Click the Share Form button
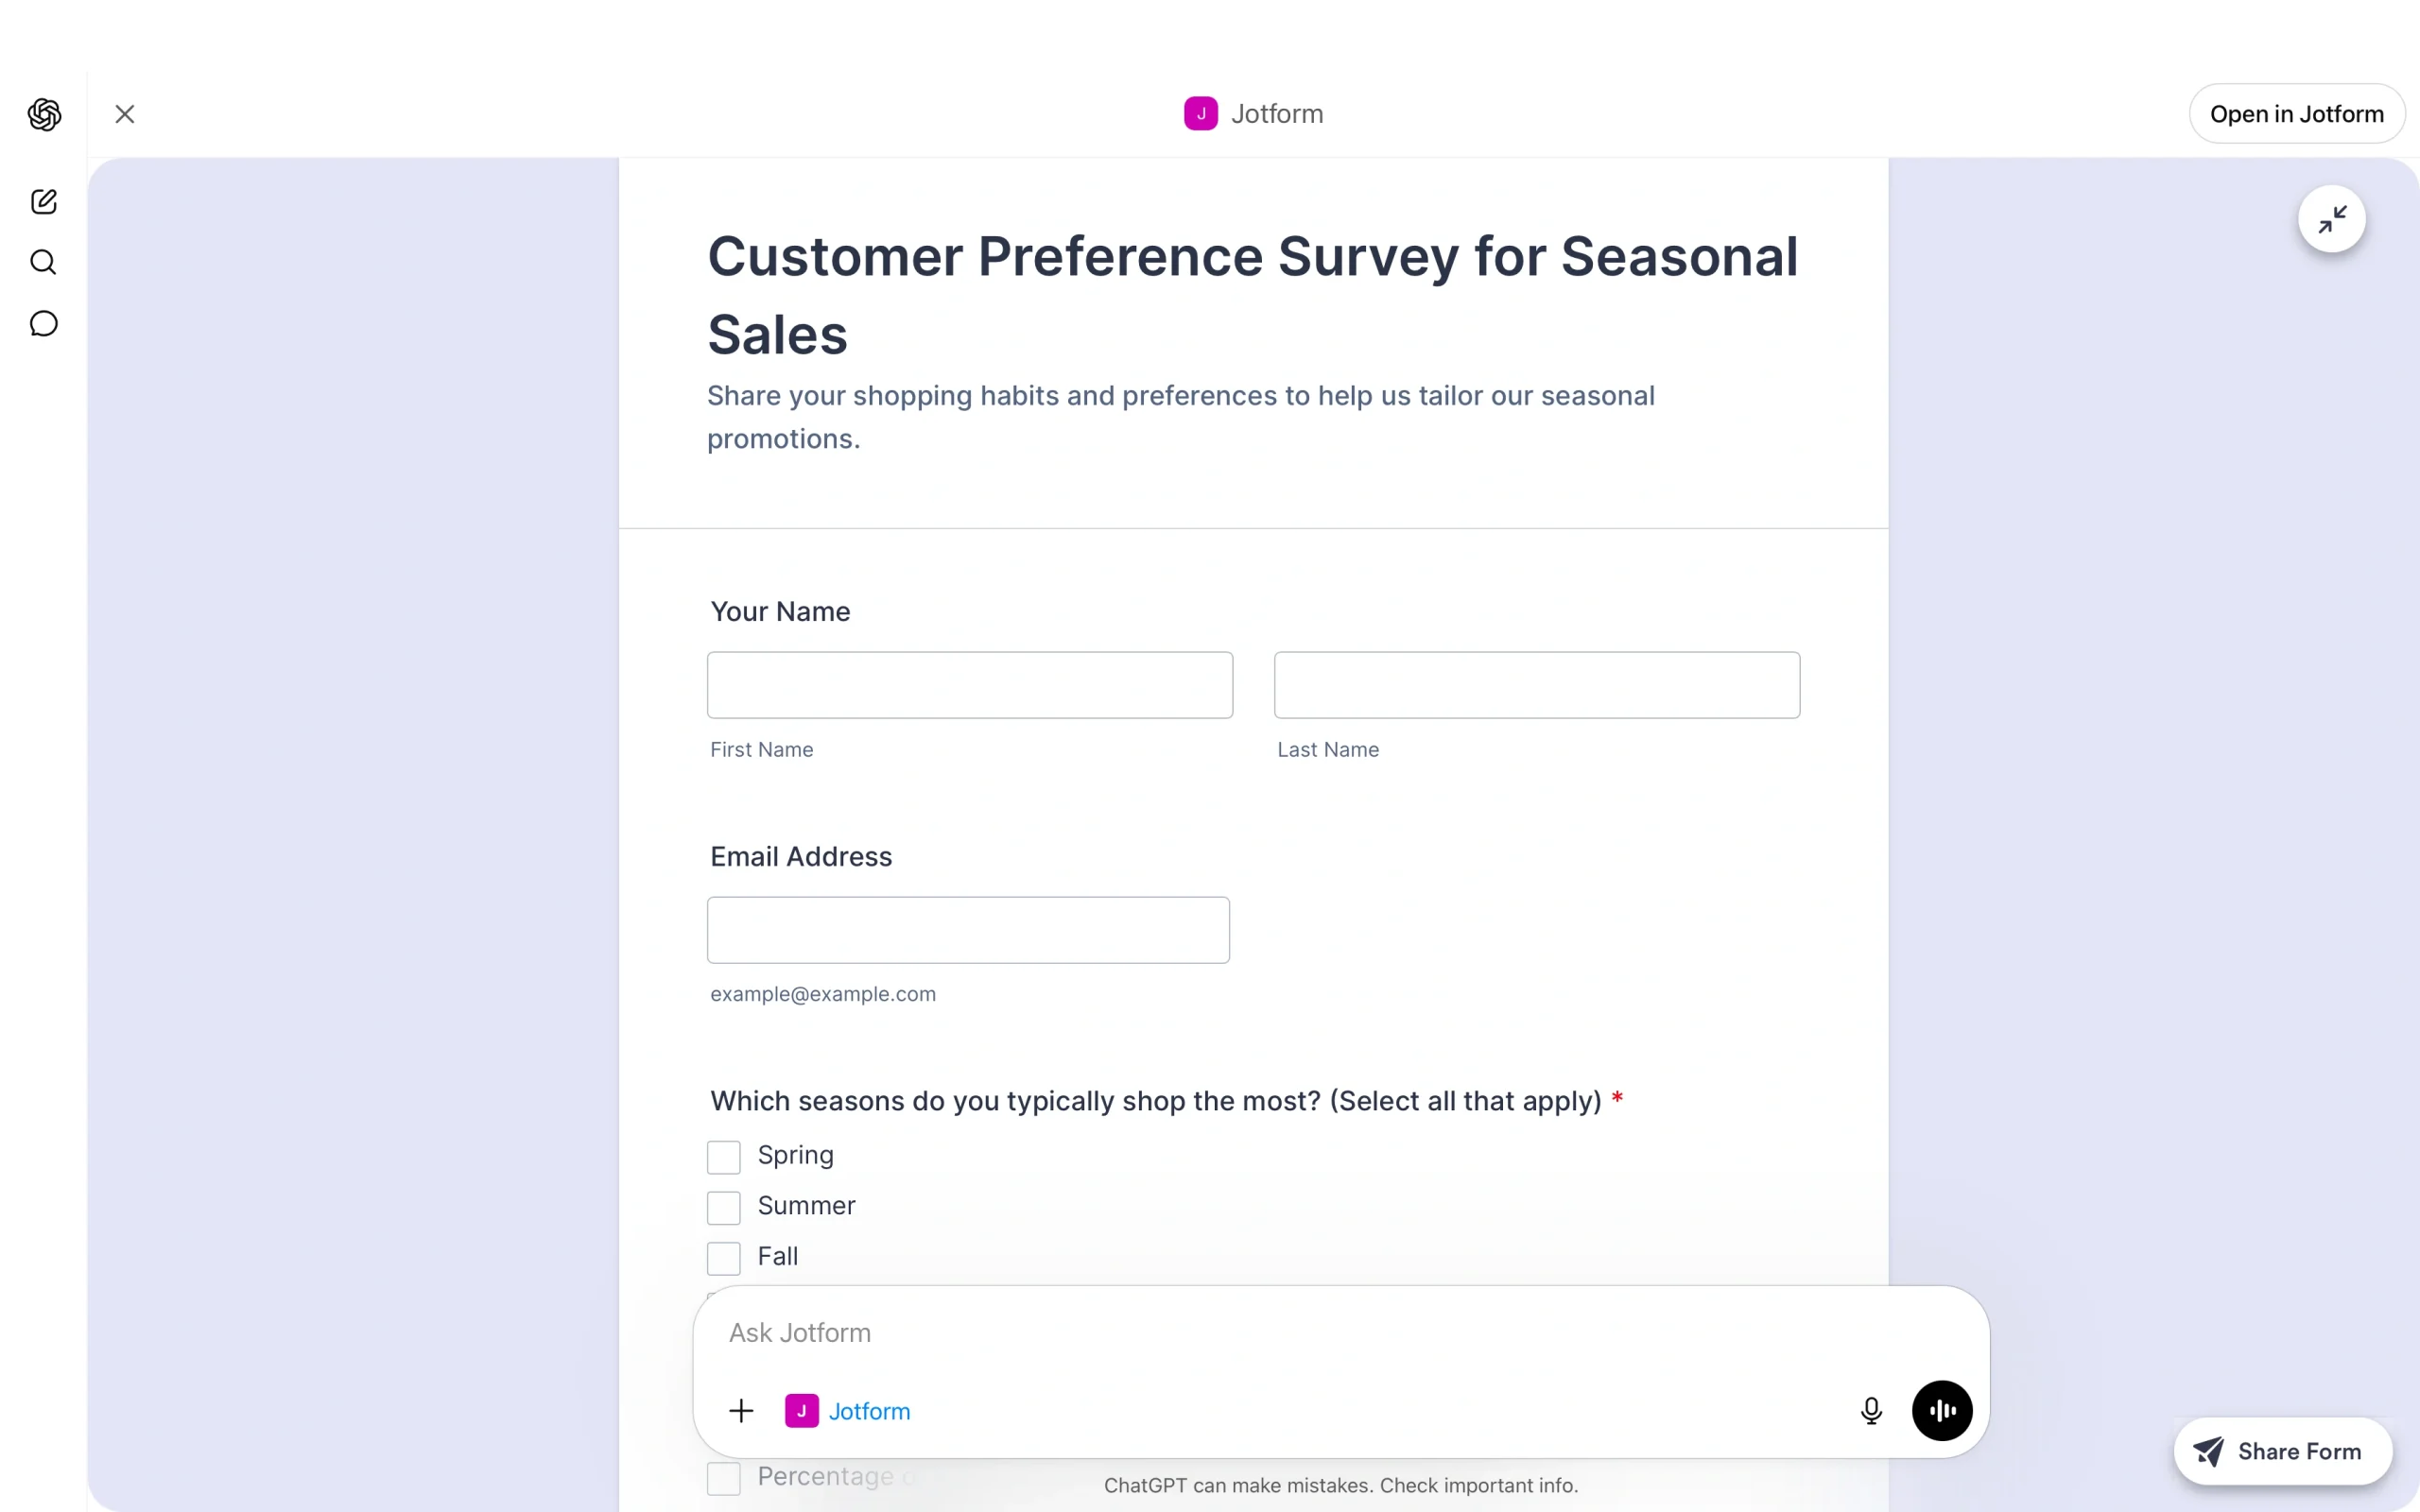 2281,1451
